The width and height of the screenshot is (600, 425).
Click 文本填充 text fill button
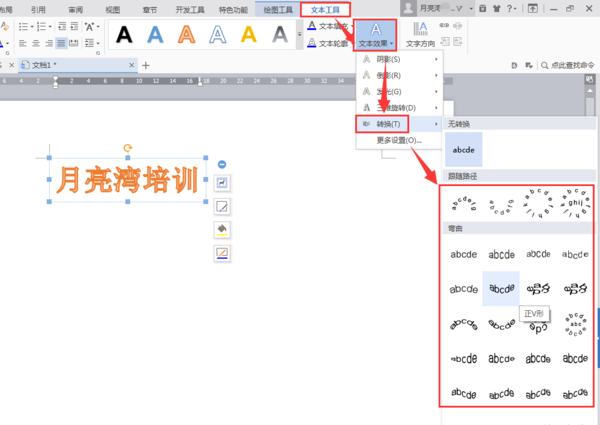tap(328, 26)
